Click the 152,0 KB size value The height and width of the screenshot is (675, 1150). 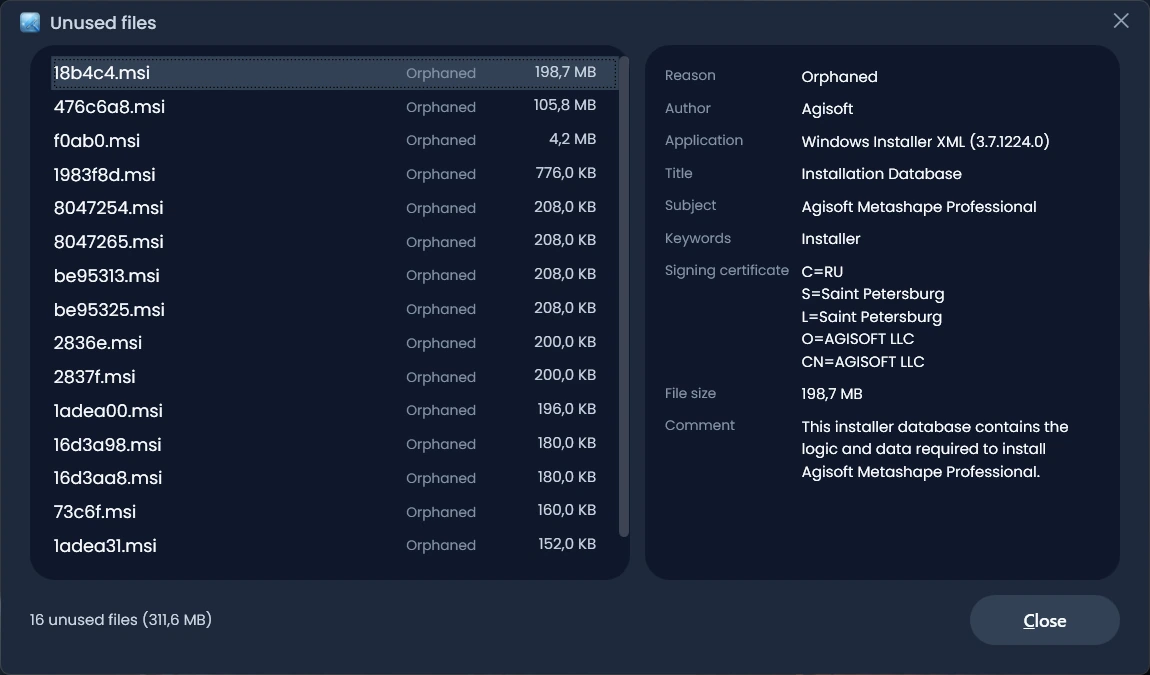coord(567,544)
